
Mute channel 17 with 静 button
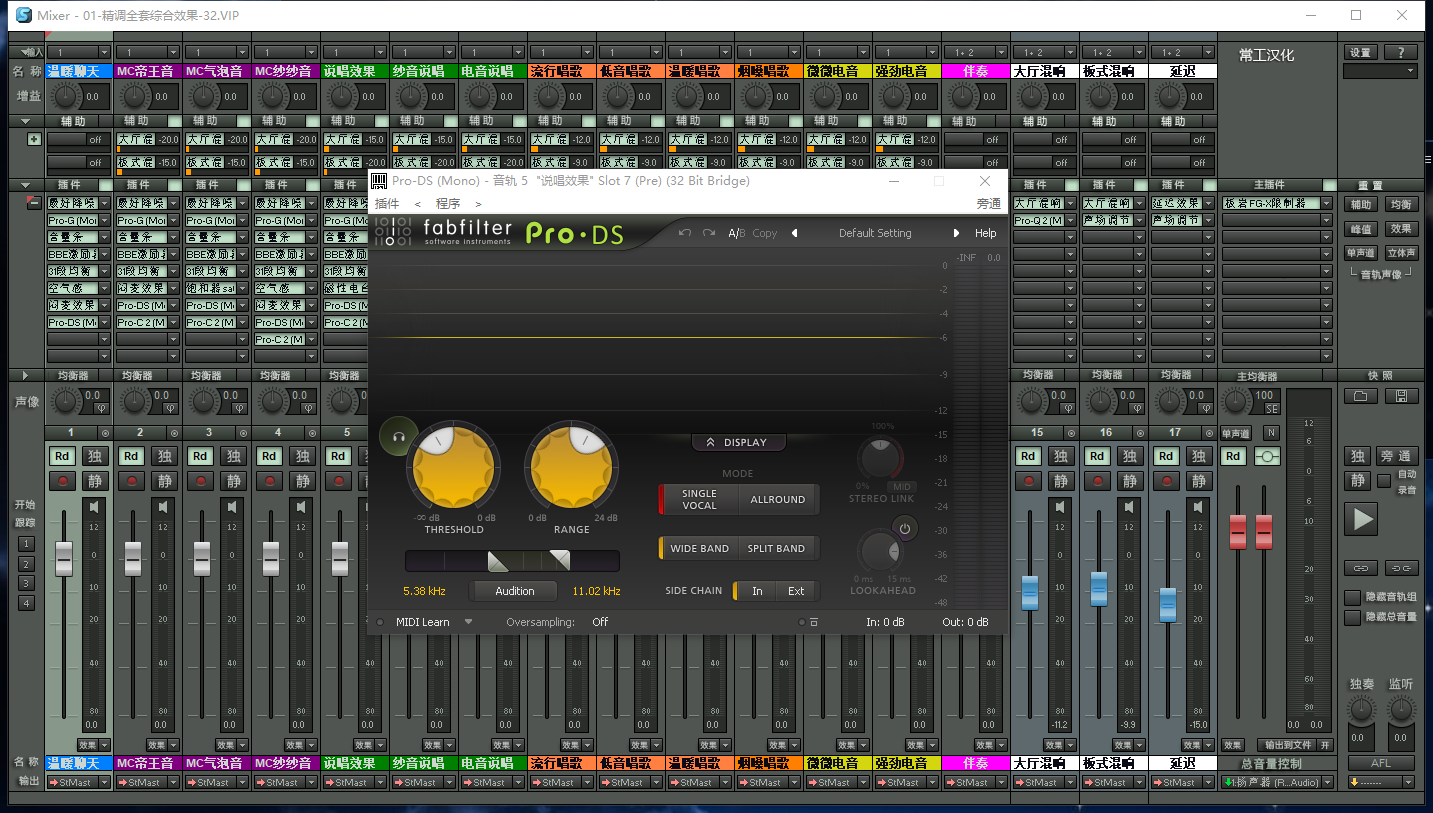[1199, 481]
